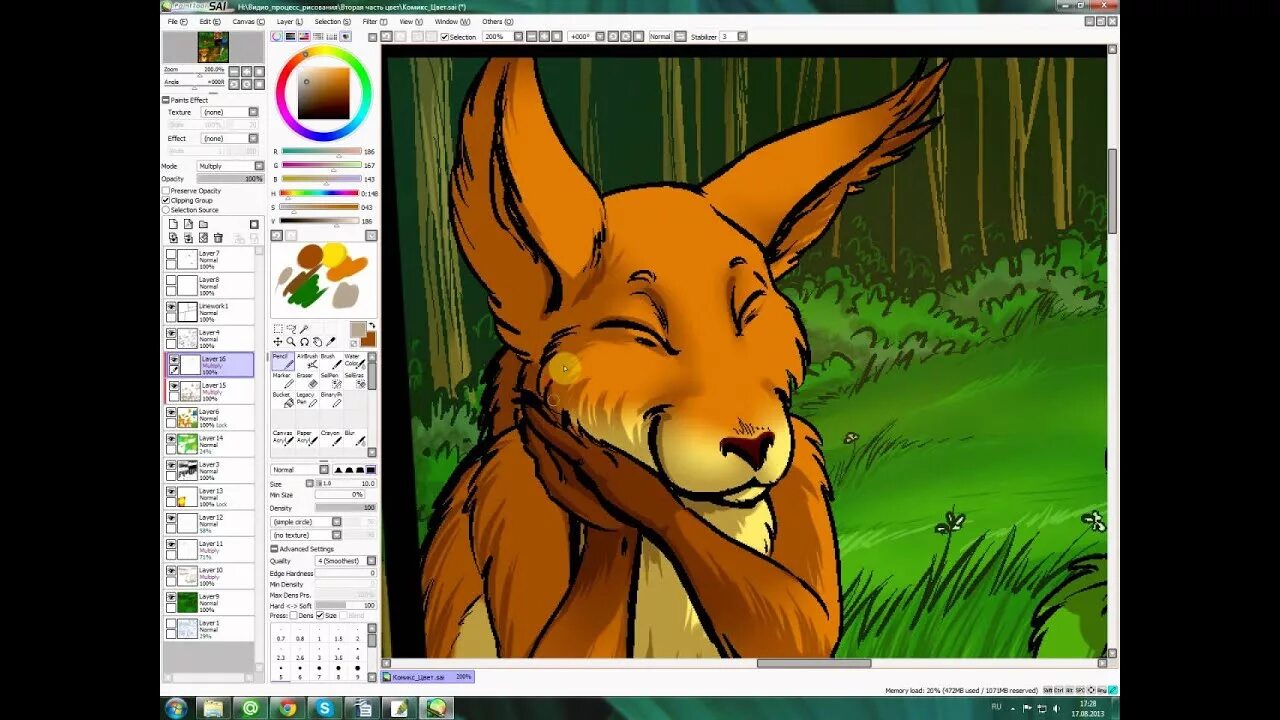
Task: Select the AirBrush tool
Action: click(x=306, y=361)
